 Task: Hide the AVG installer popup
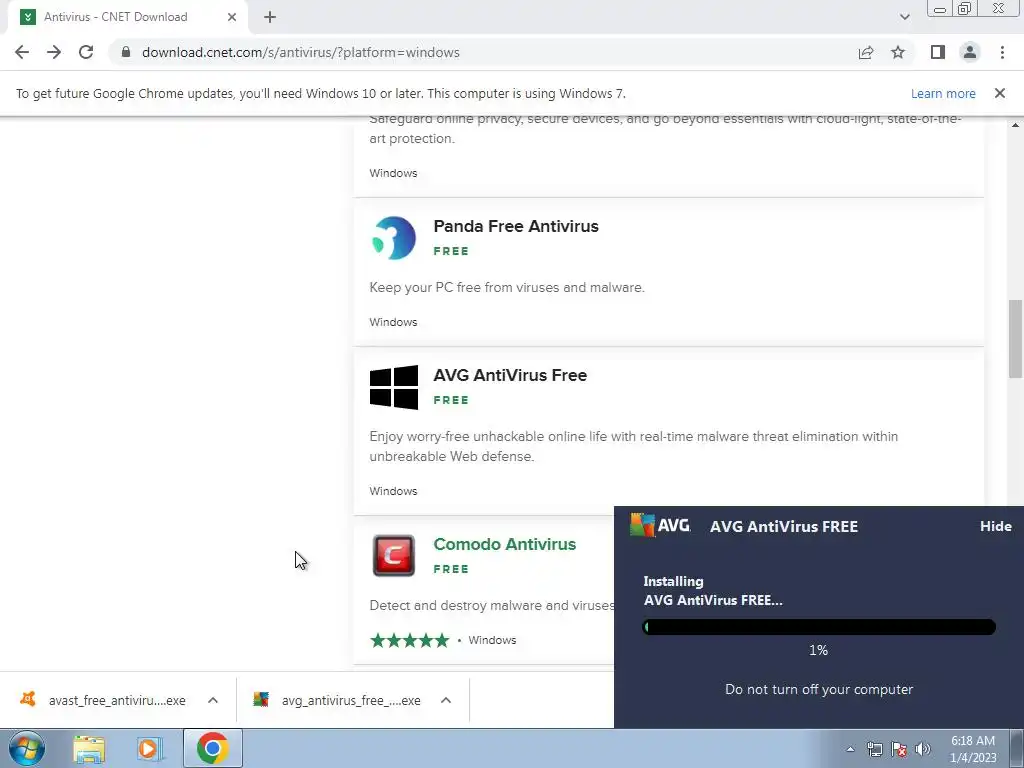(x=995, y=526)
